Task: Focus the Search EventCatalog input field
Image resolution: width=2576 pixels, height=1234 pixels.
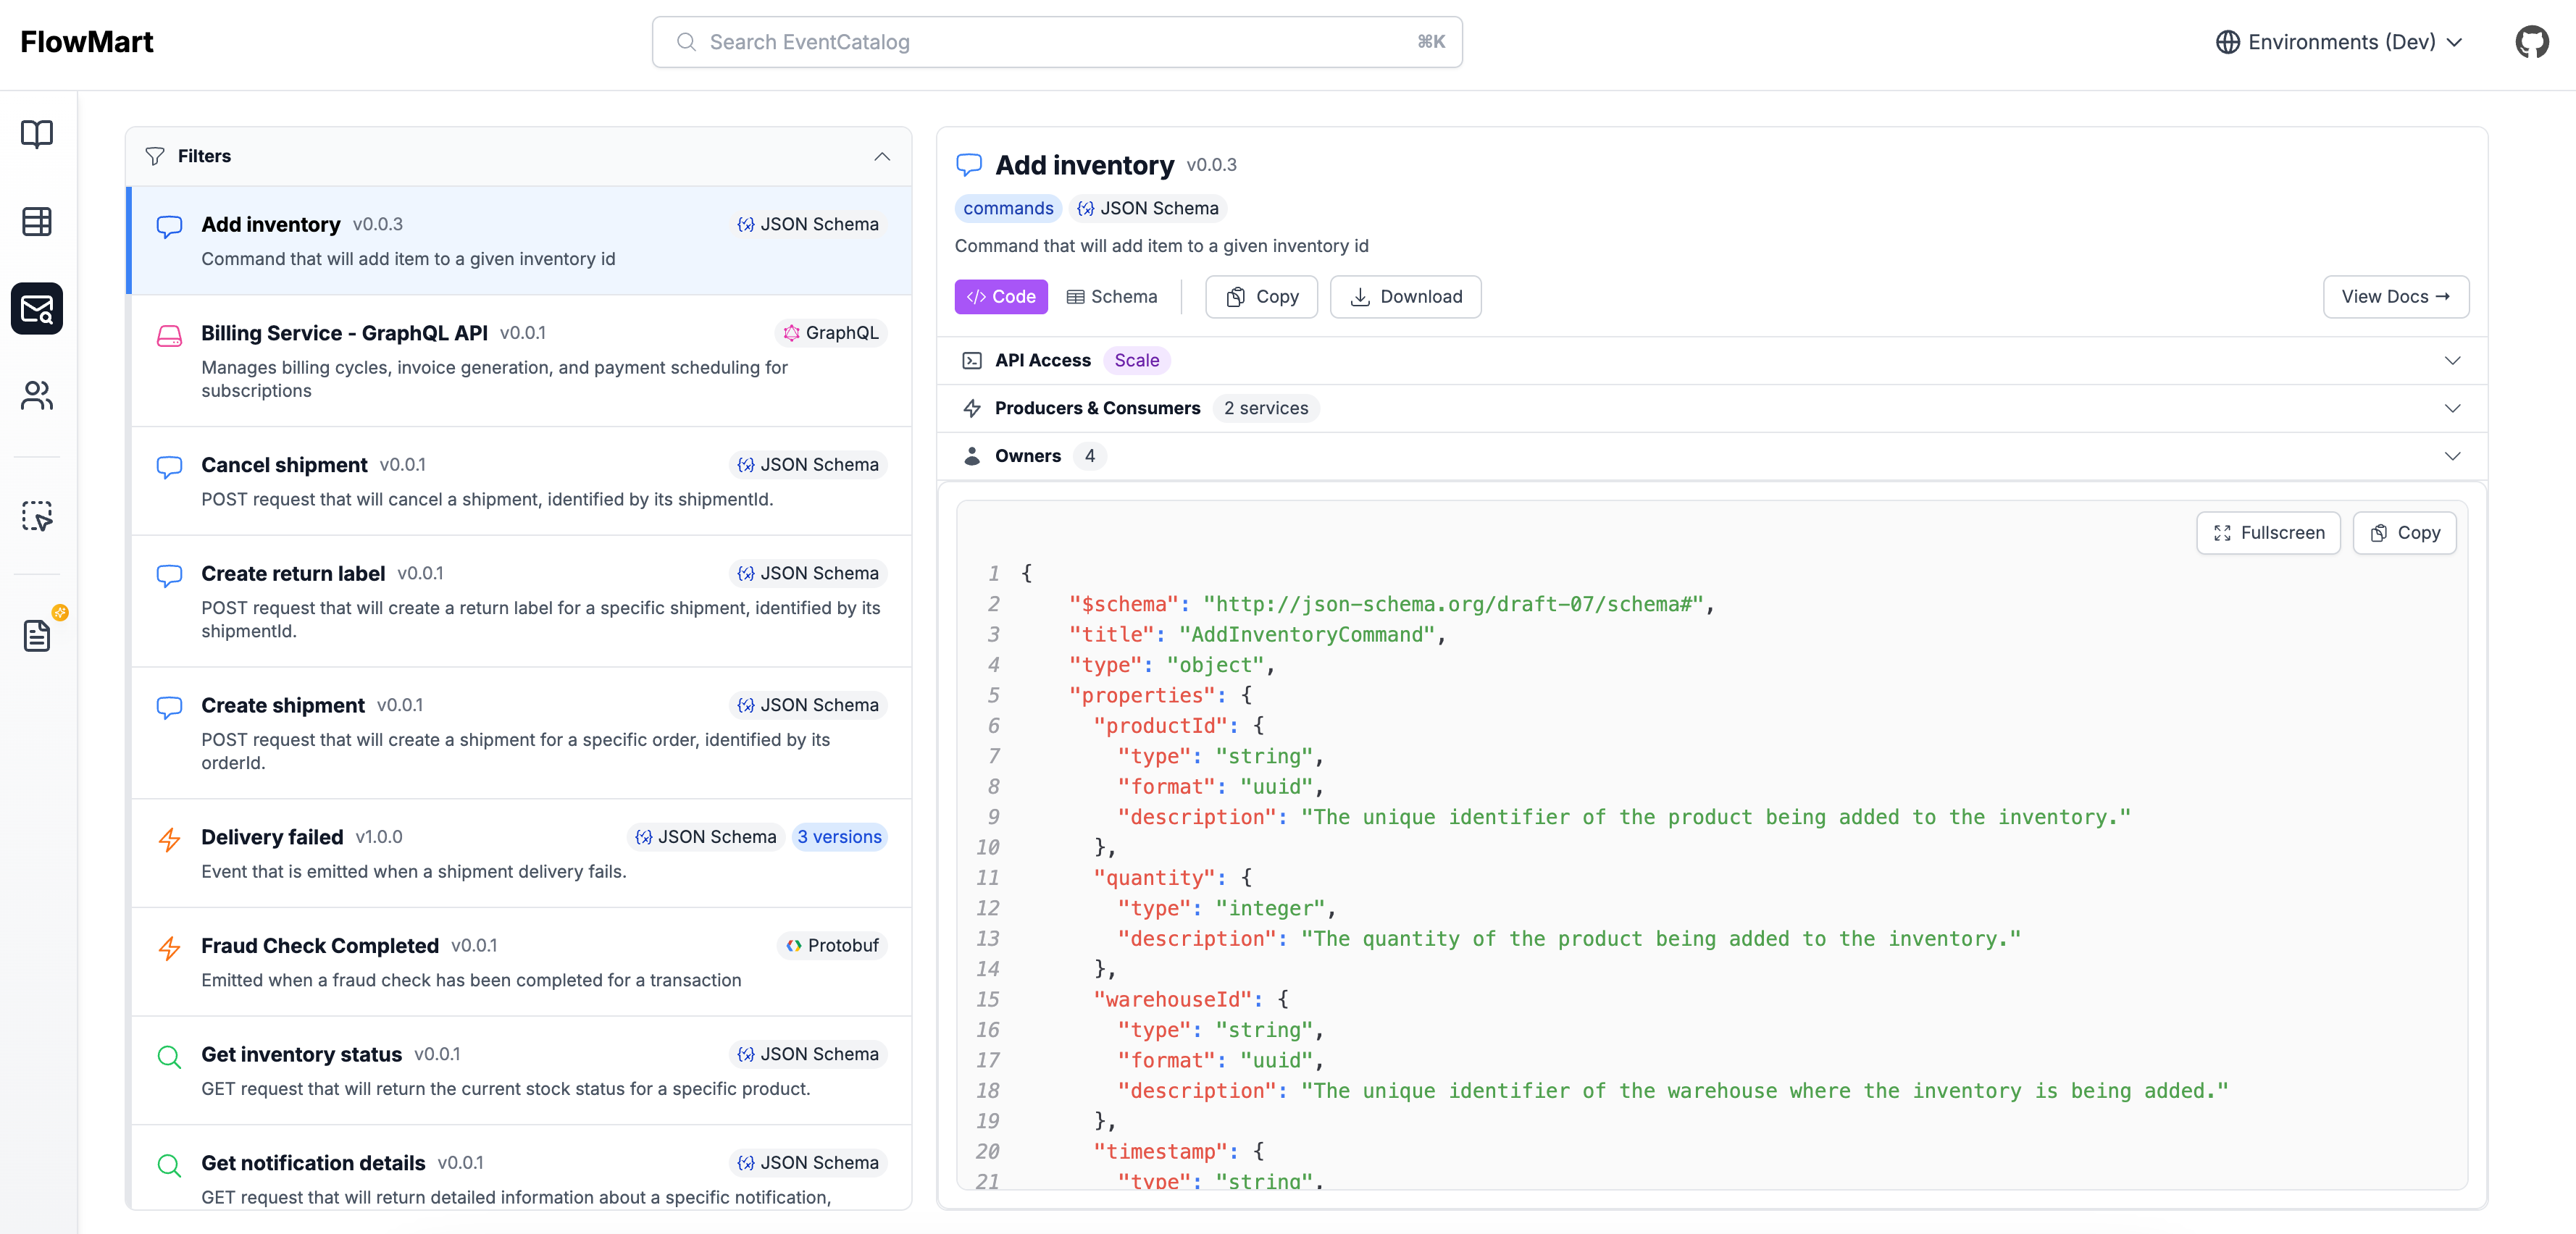Action: pos(1057,42)
